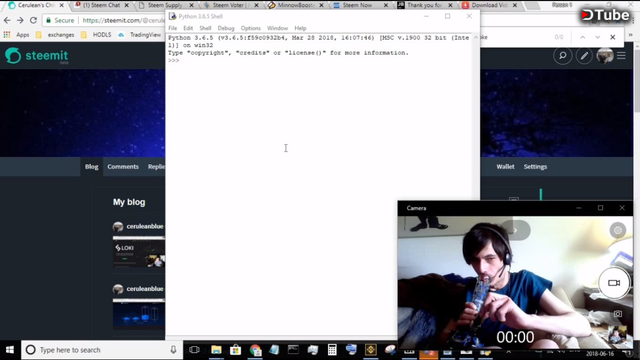640x360 pixels.
Task: Open Window menu in Python Shell
Action: (x=277, y=28)
